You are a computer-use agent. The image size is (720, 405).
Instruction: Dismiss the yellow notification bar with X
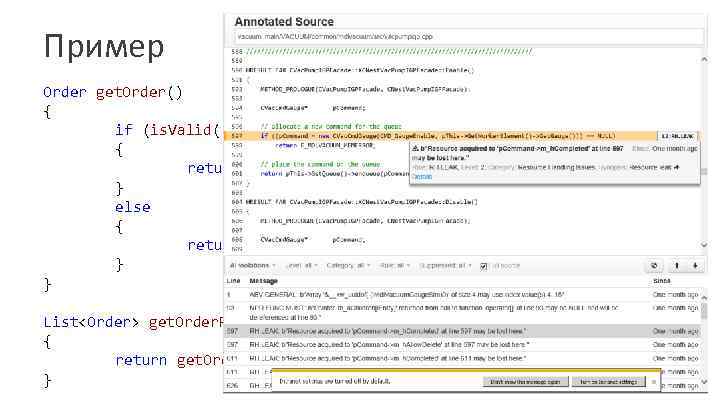pos(654,382)
